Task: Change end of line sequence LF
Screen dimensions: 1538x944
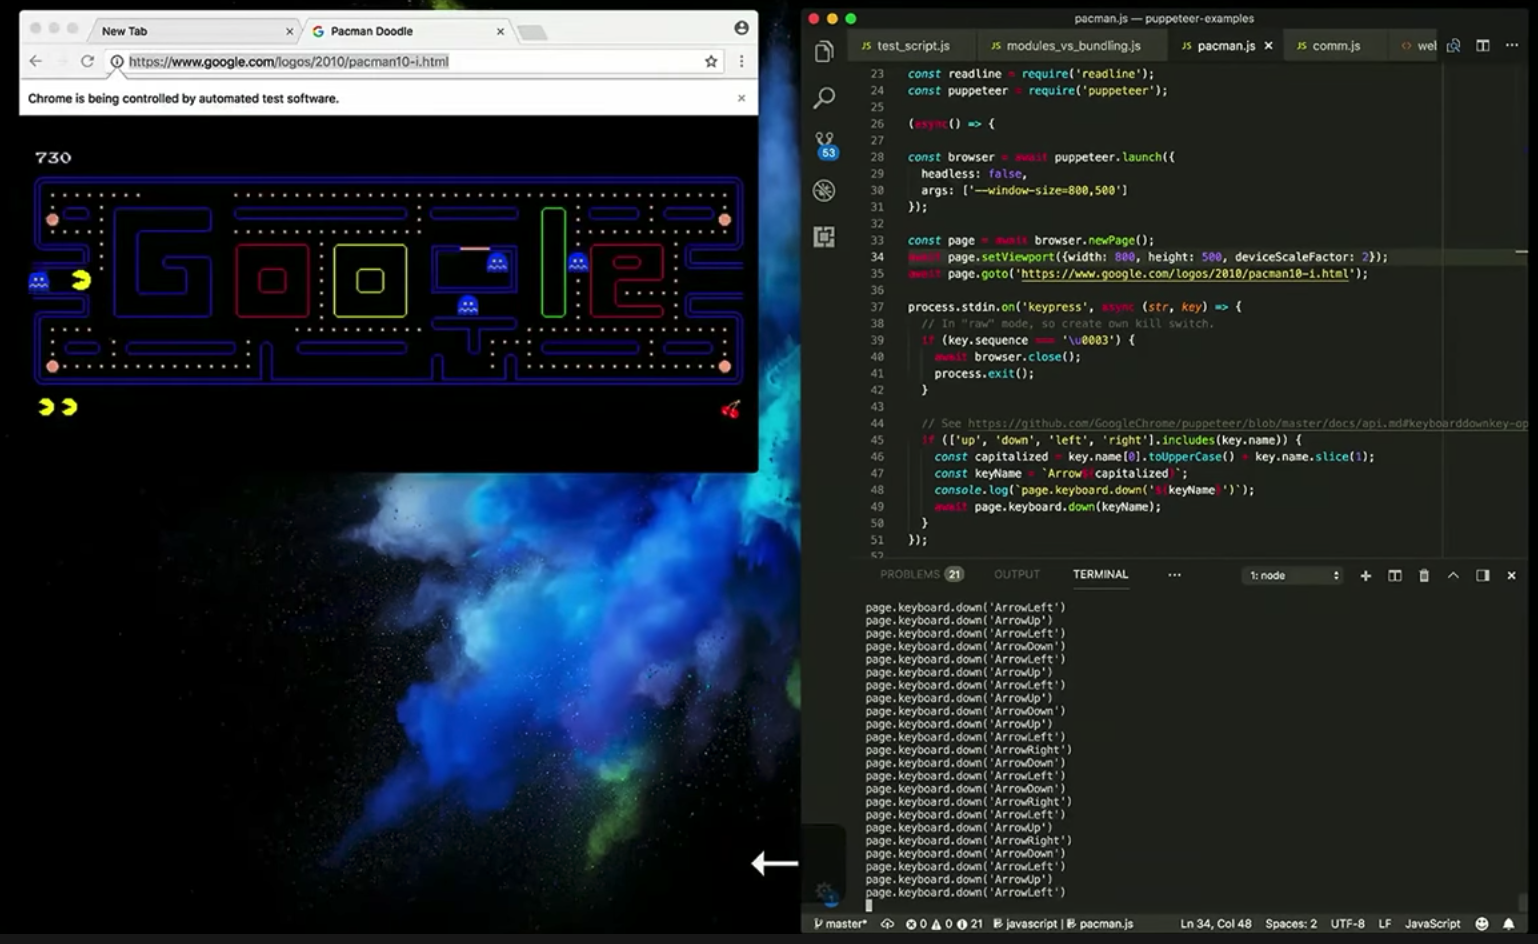Action: [x=1385, y=924]
